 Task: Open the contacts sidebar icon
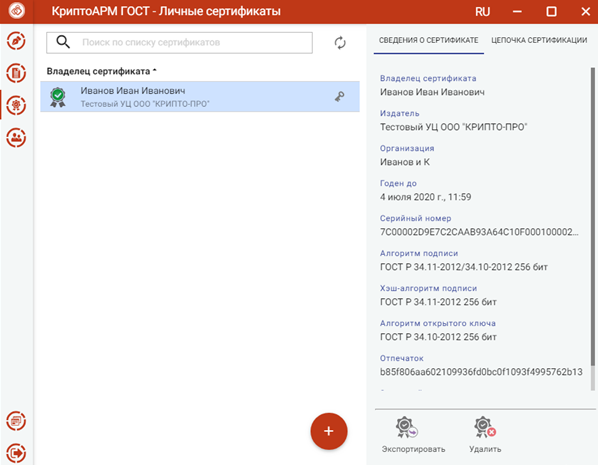click(16, 137)
